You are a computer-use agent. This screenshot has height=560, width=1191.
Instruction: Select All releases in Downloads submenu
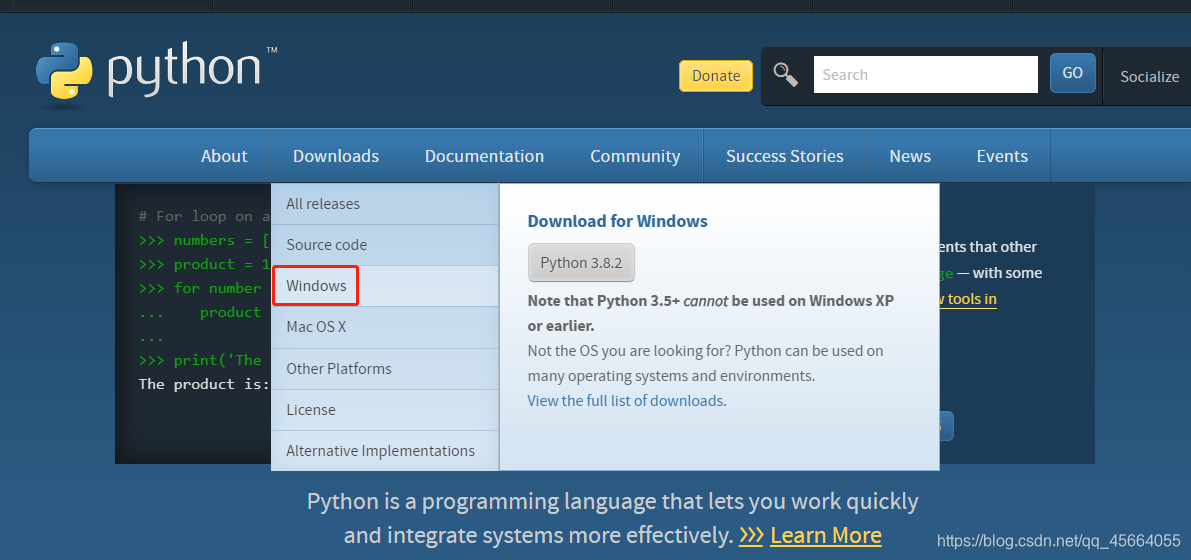click(385, 204)
